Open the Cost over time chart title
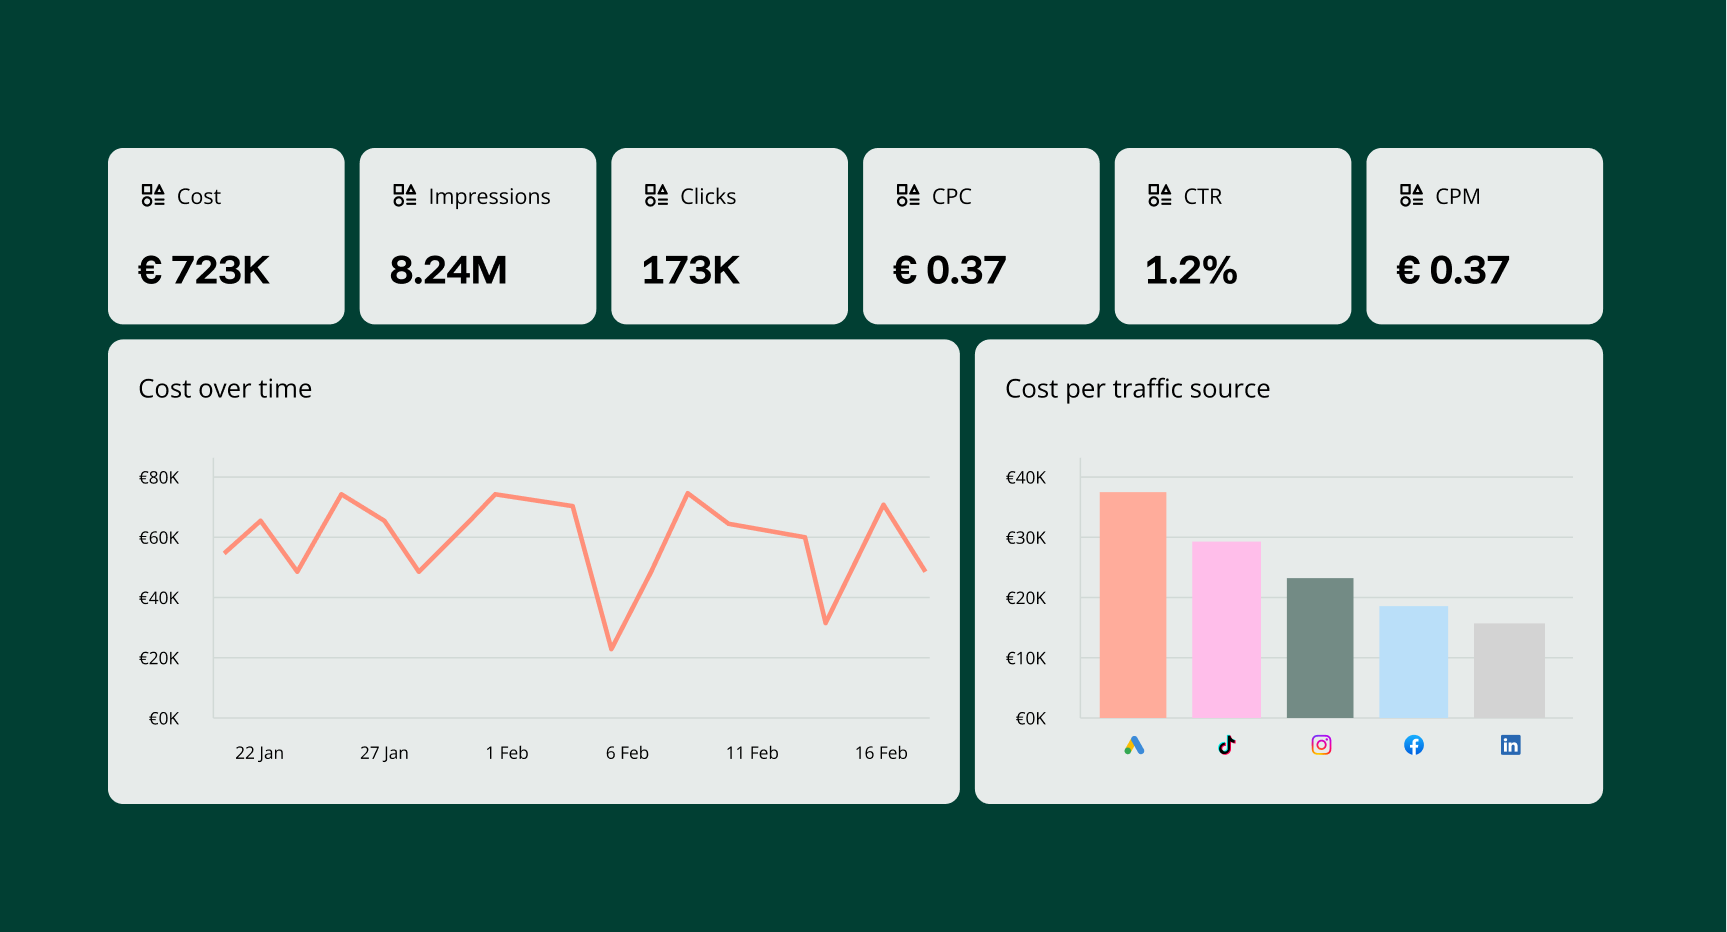Viewport: 1727px width, 932px height. [225, 389]
